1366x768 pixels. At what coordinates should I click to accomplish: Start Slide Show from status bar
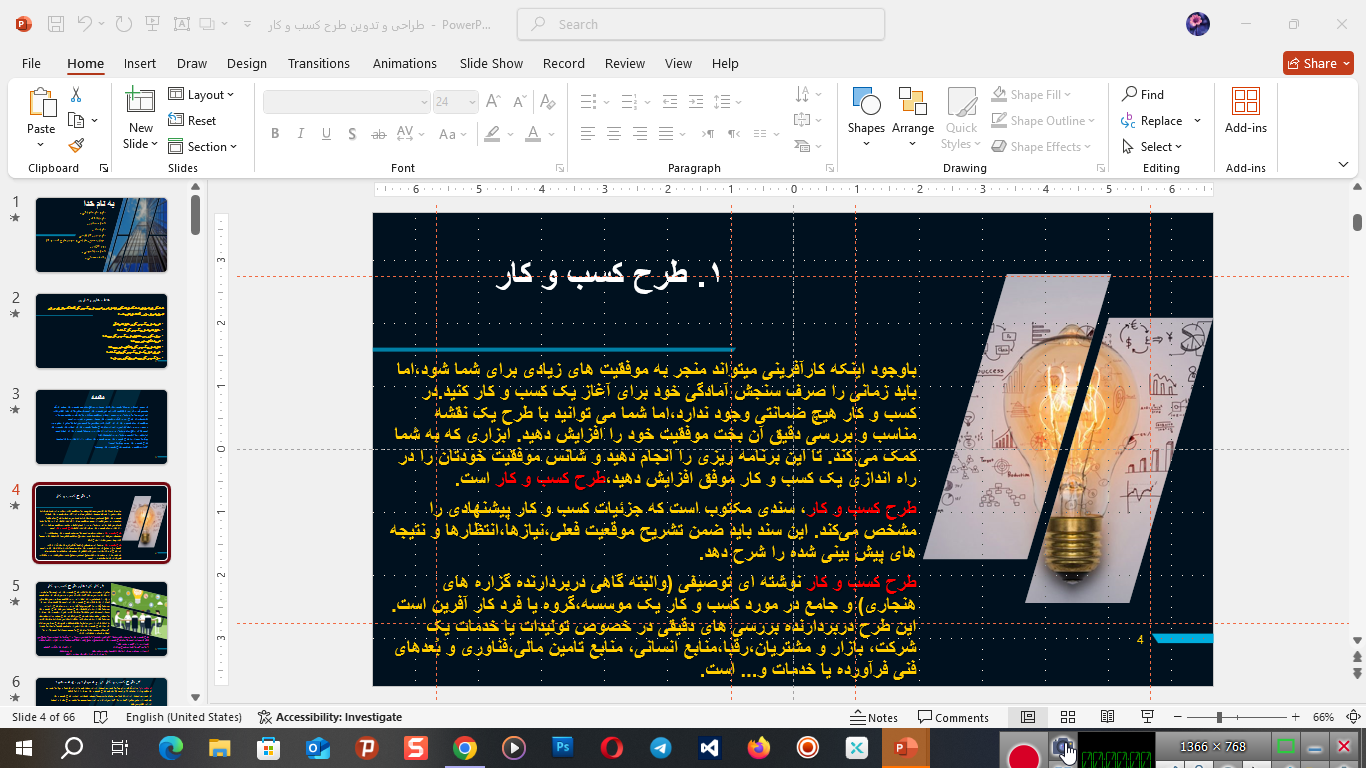(x=1147, y=717)
